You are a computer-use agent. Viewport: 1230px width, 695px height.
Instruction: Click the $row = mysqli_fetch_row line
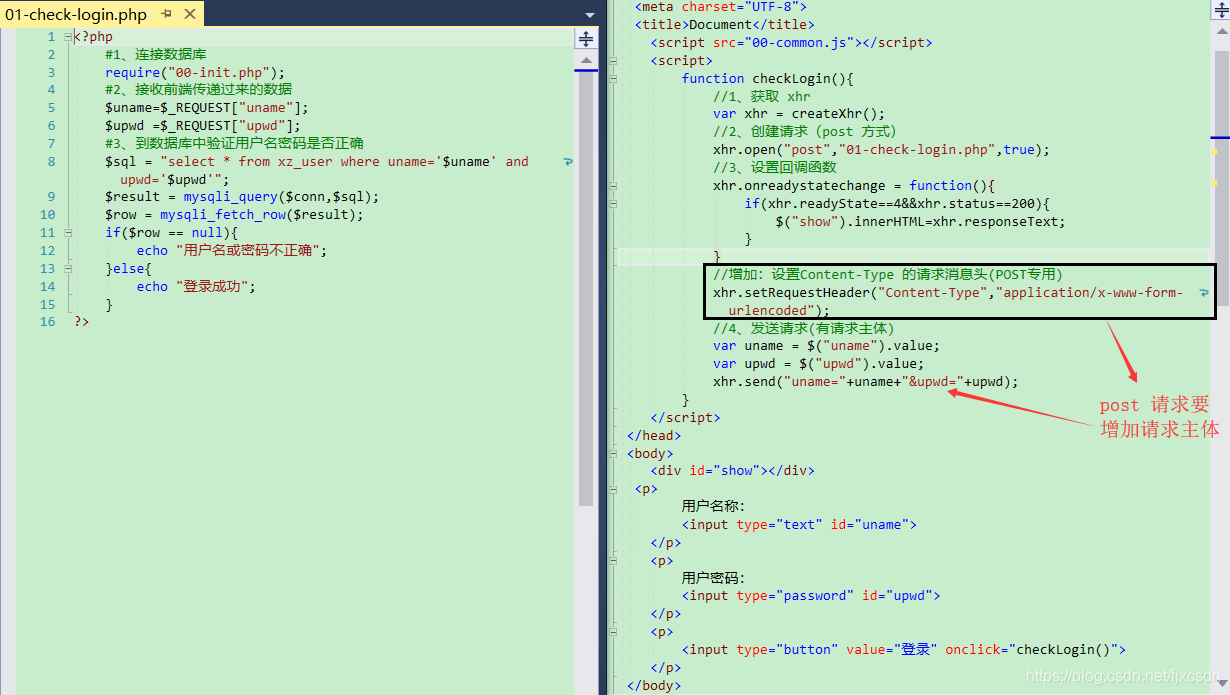pyautogui.click(x=235, y=215)
